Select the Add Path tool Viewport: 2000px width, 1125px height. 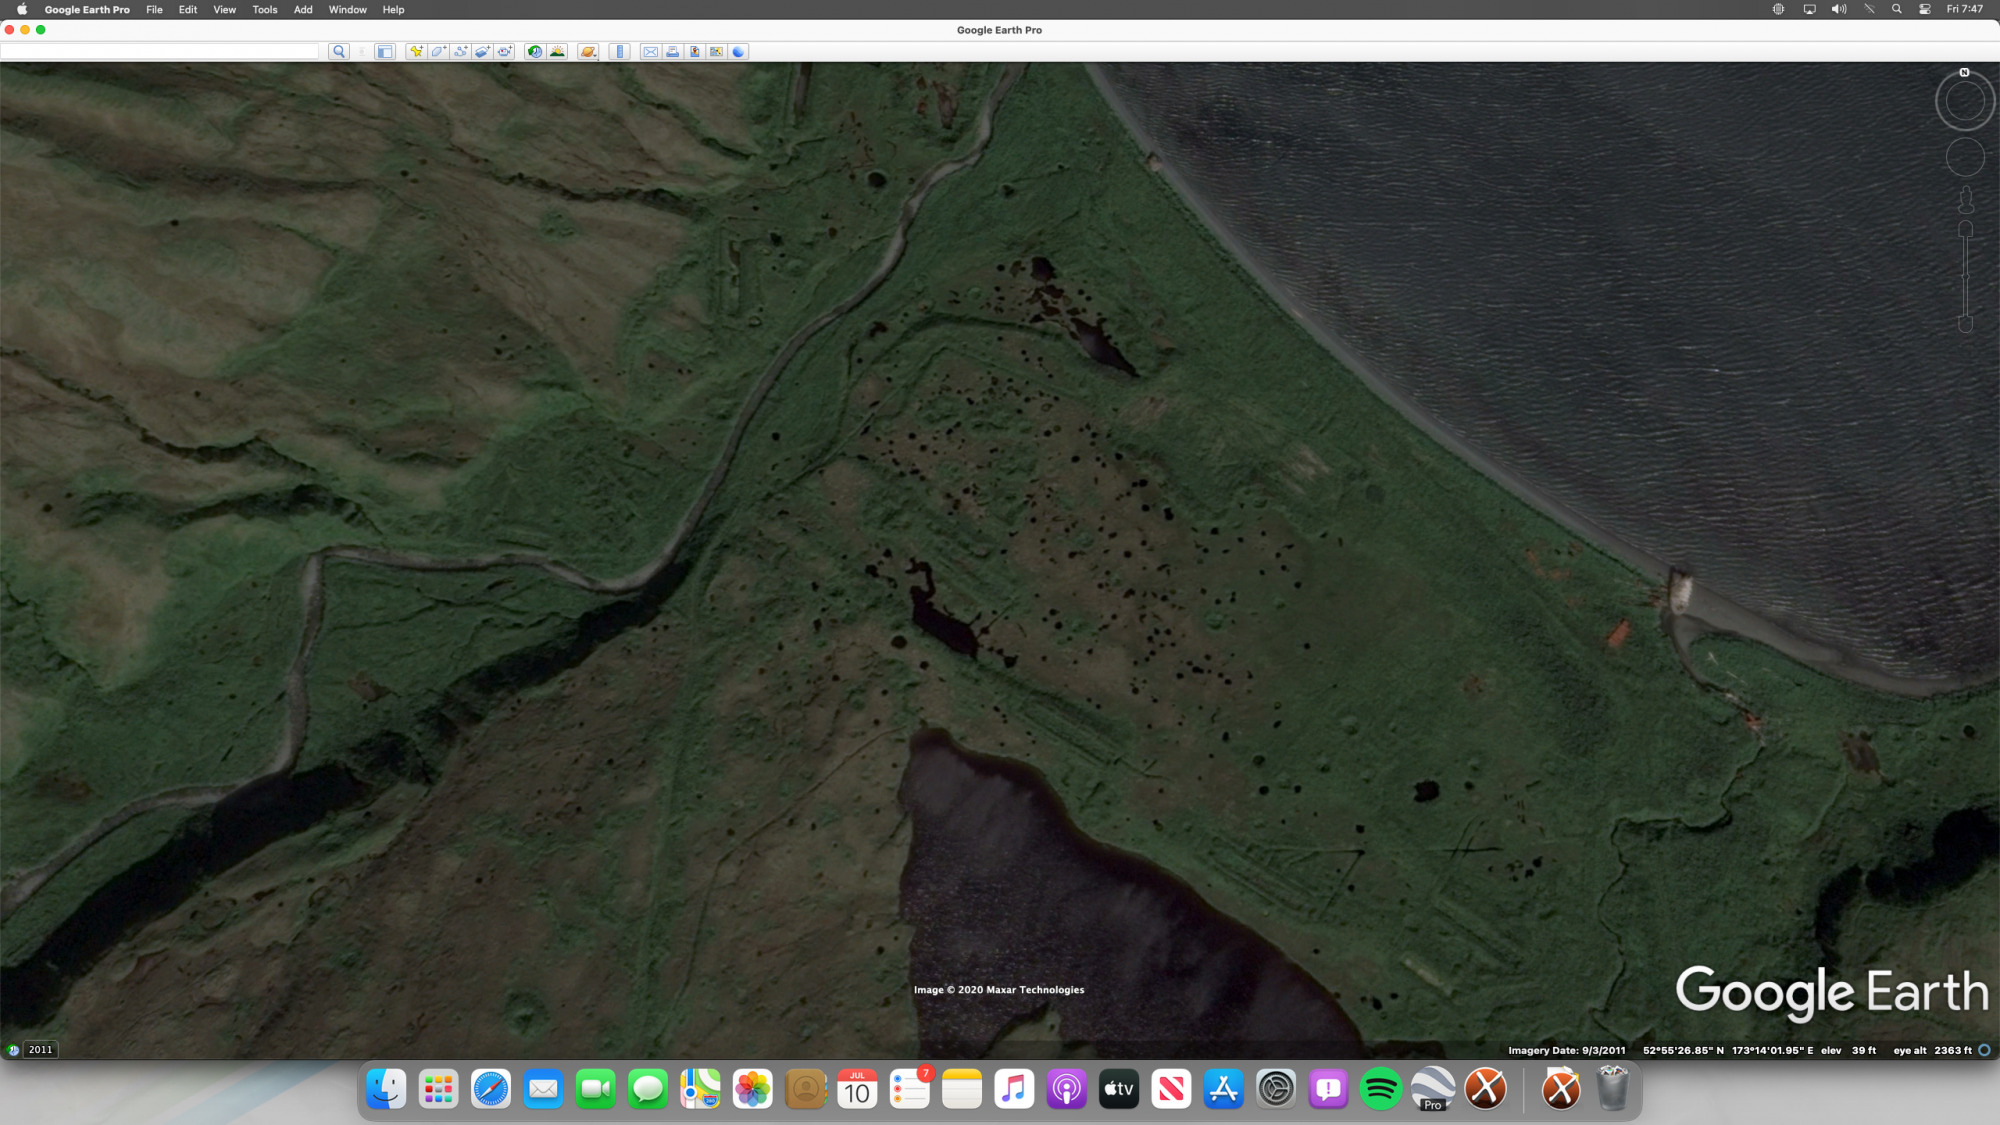coord(460,52)
